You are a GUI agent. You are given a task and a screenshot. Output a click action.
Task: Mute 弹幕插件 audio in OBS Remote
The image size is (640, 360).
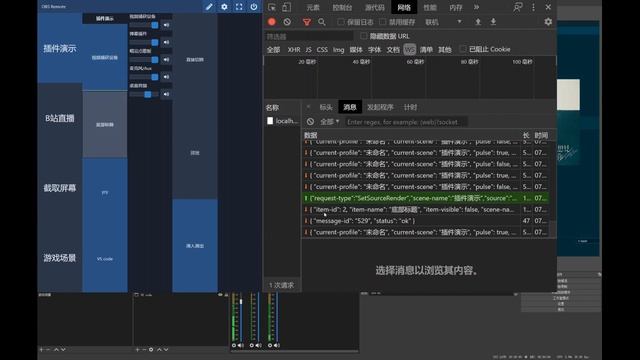[166, 42]
